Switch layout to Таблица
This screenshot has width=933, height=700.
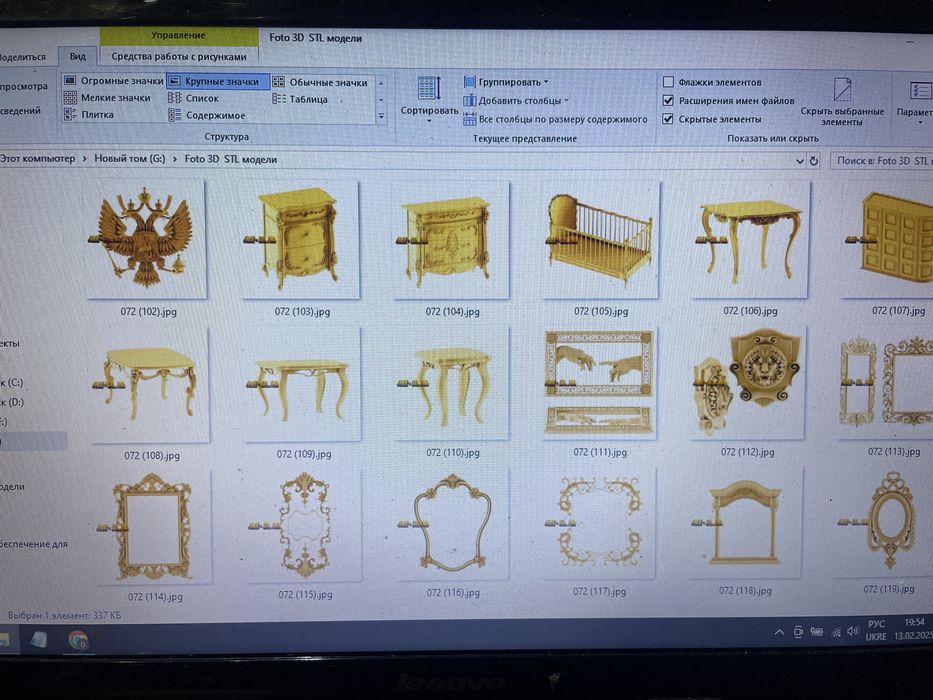pyautogui.click(x=300, y=99)
